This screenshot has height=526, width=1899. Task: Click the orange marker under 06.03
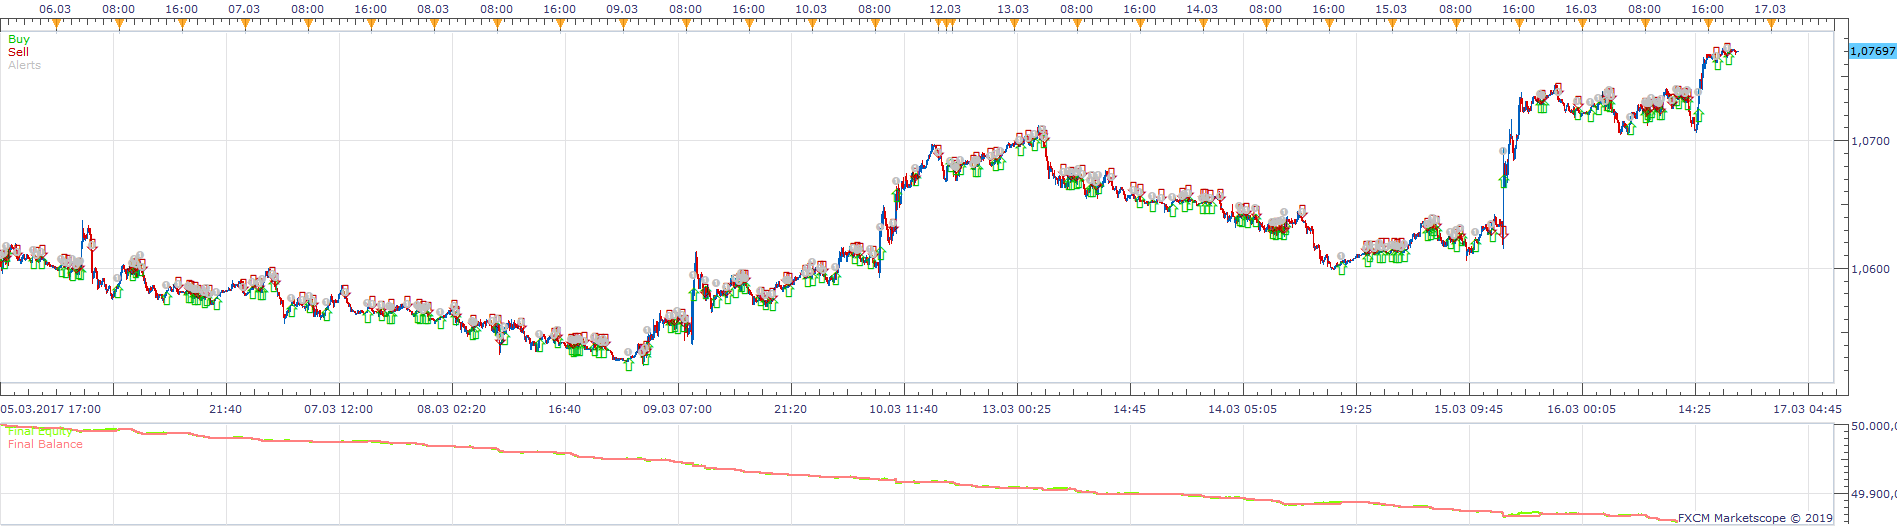56,24
